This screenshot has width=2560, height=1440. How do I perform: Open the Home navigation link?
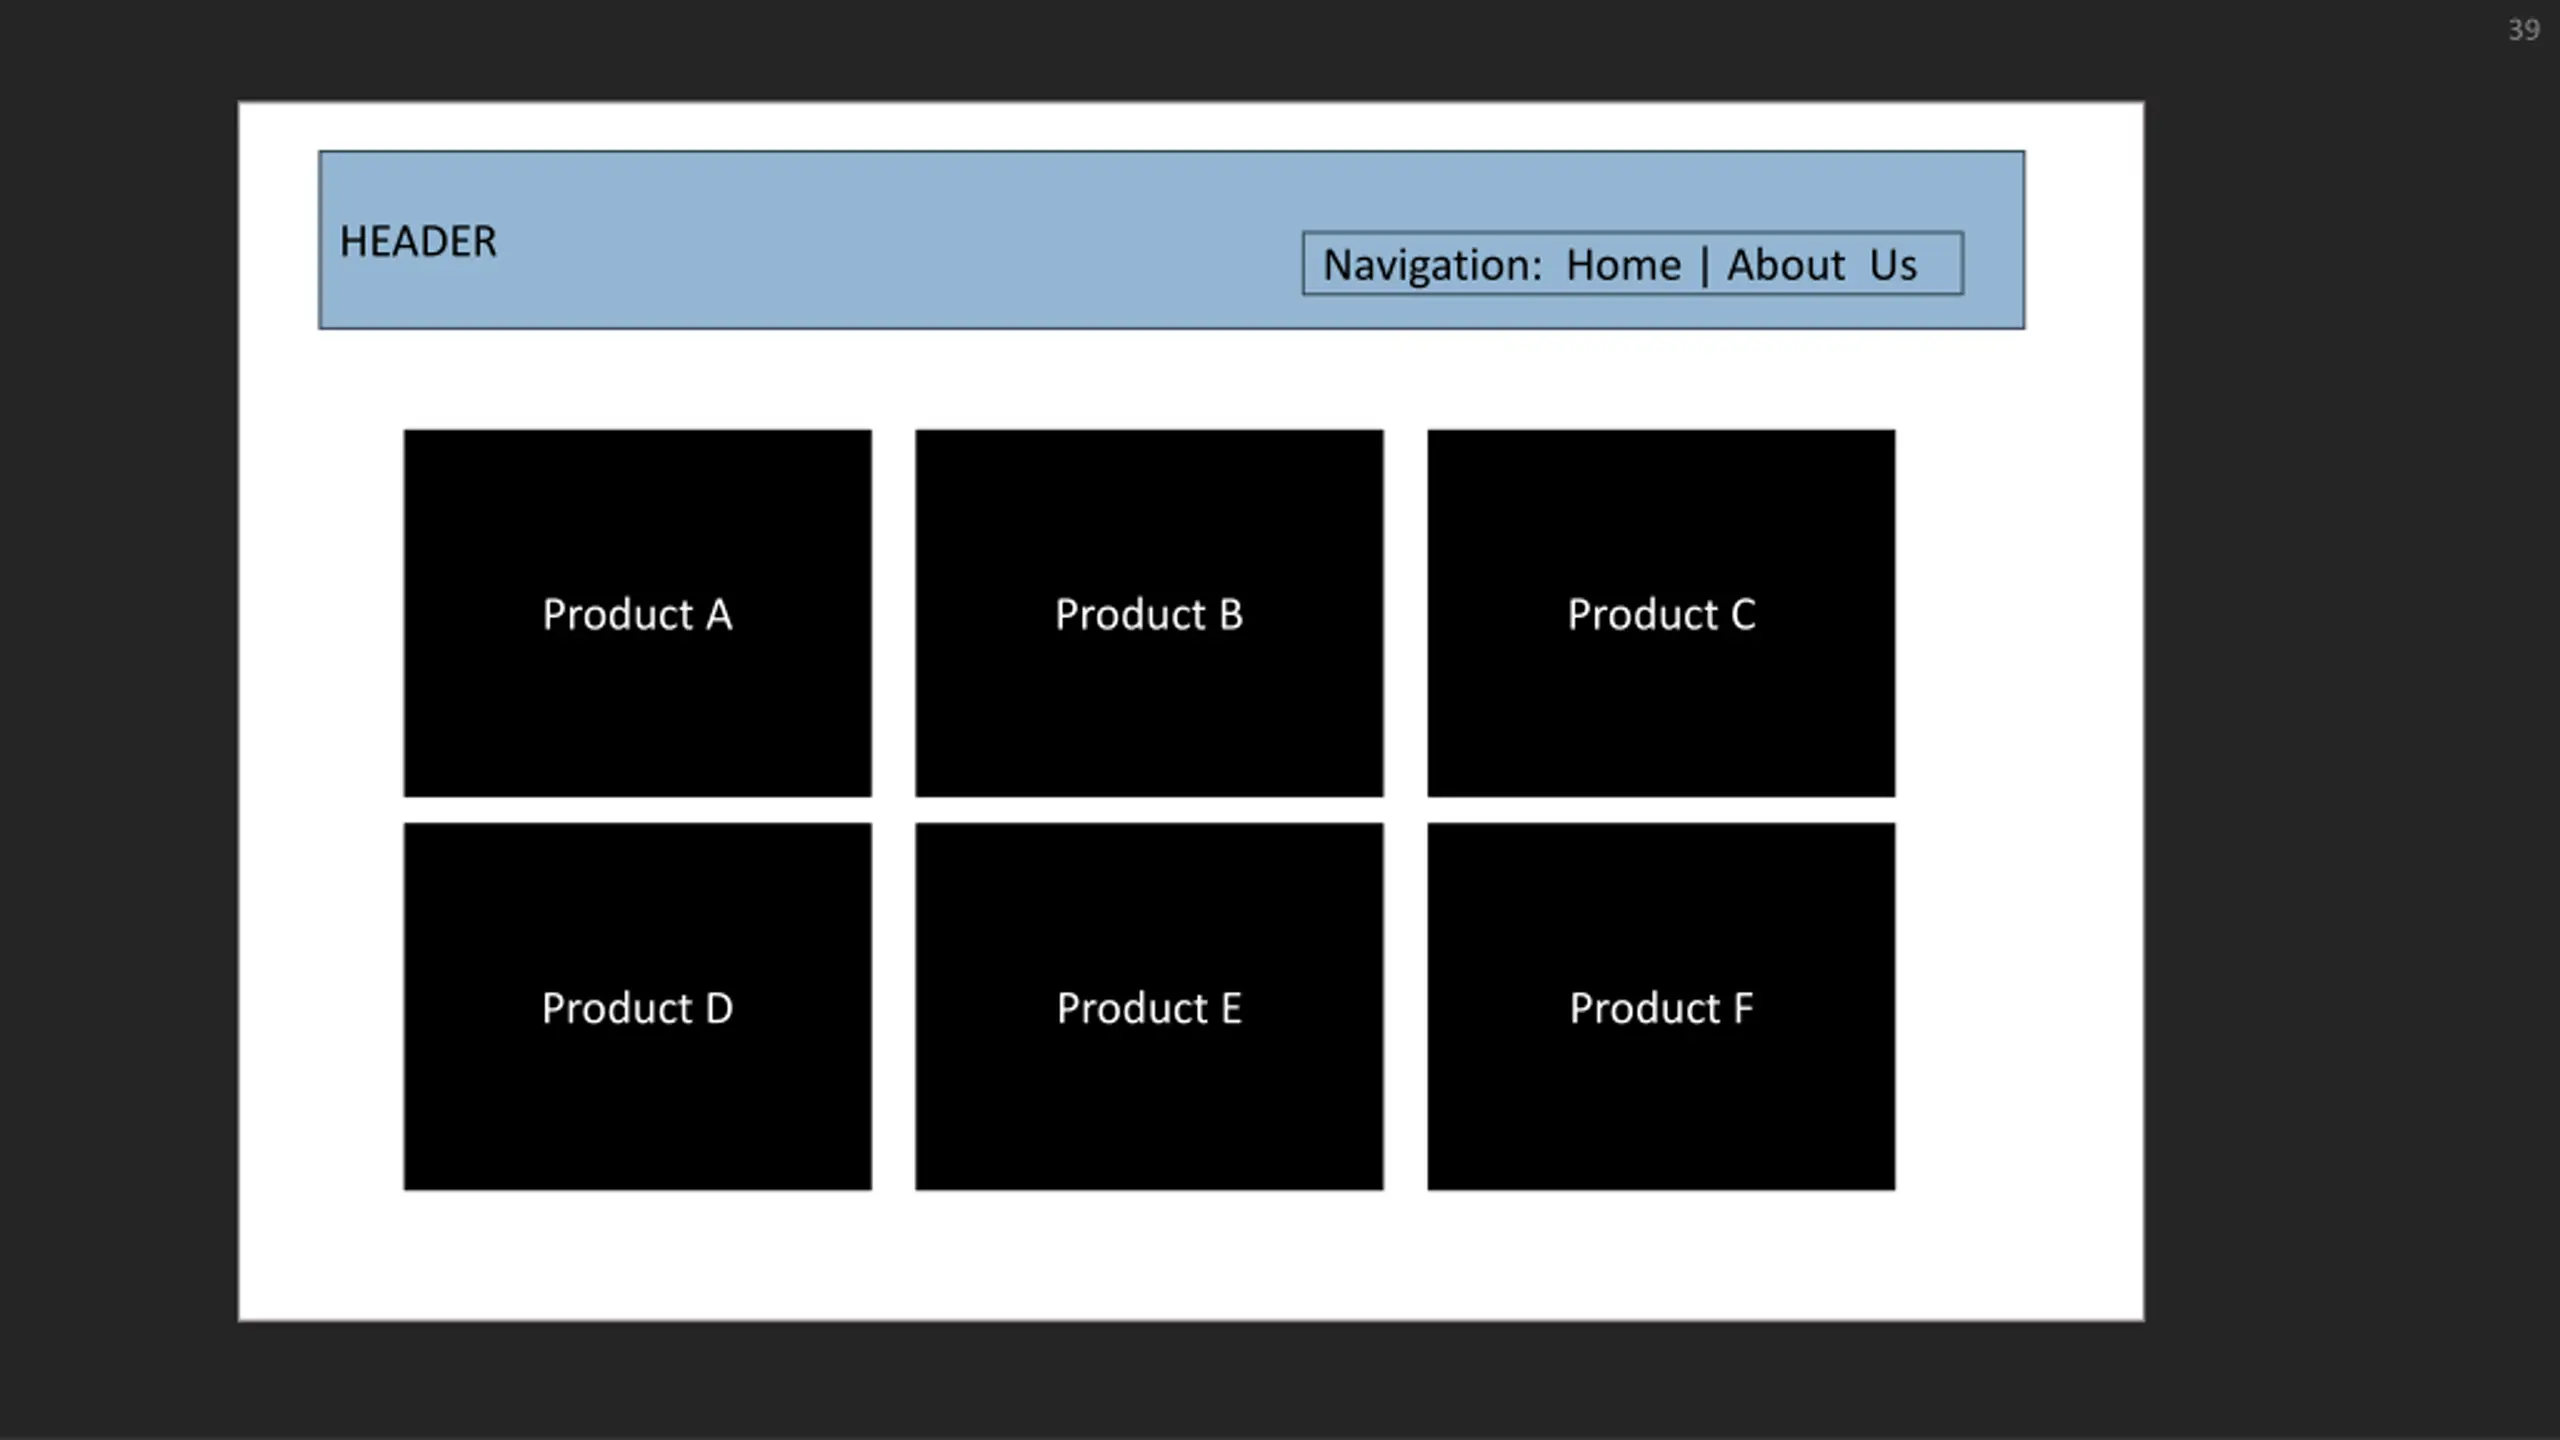[x=1623, y=265]
